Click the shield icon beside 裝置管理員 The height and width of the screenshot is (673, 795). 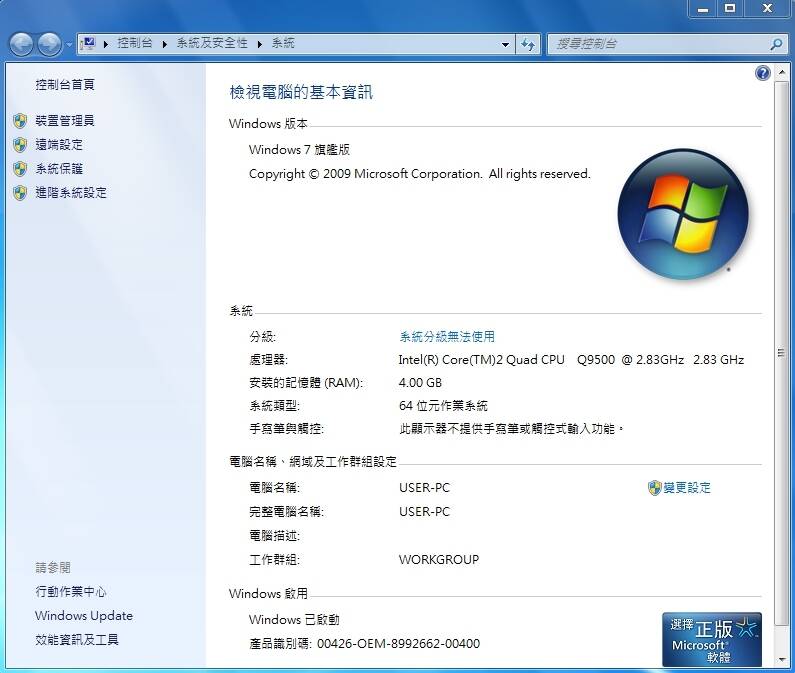tap(20, 121)
